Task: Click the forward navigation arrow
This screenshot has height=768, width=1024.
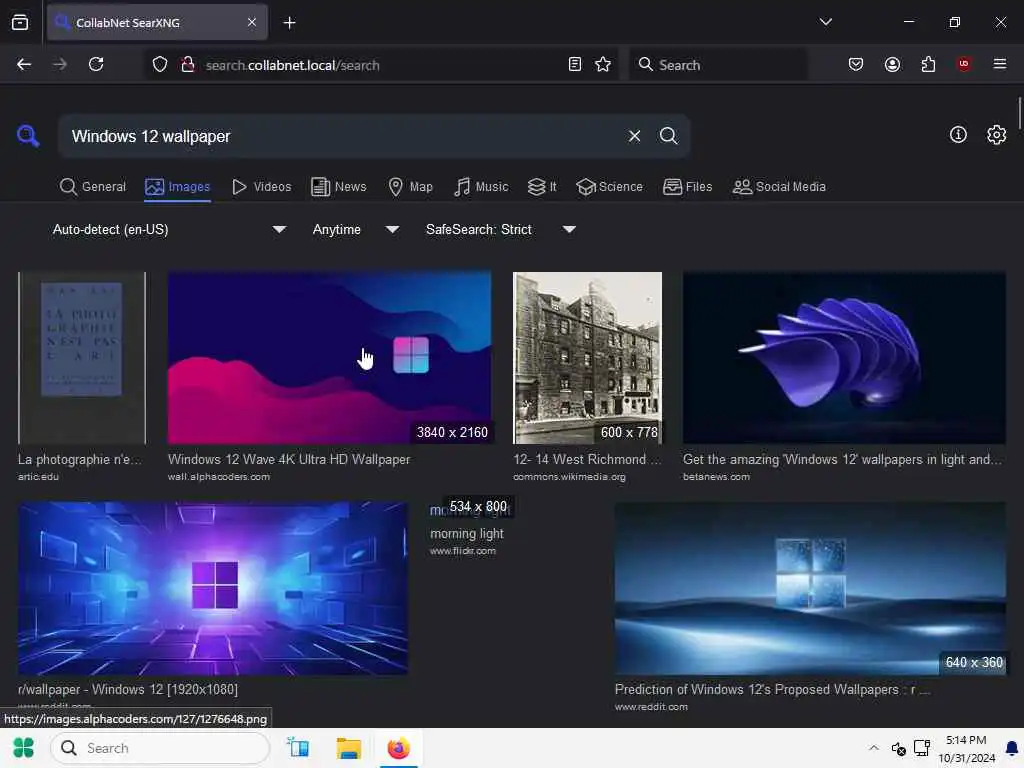Action: [60, 64]
